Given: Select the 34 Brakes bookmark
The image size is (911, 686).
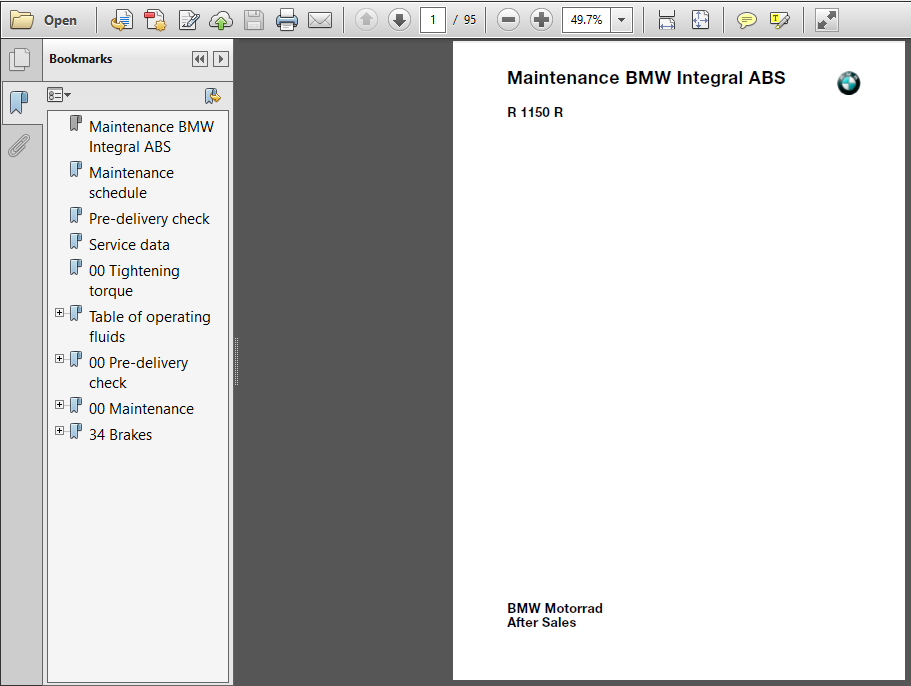Looking at the screenshot, I should pos(120,434).
